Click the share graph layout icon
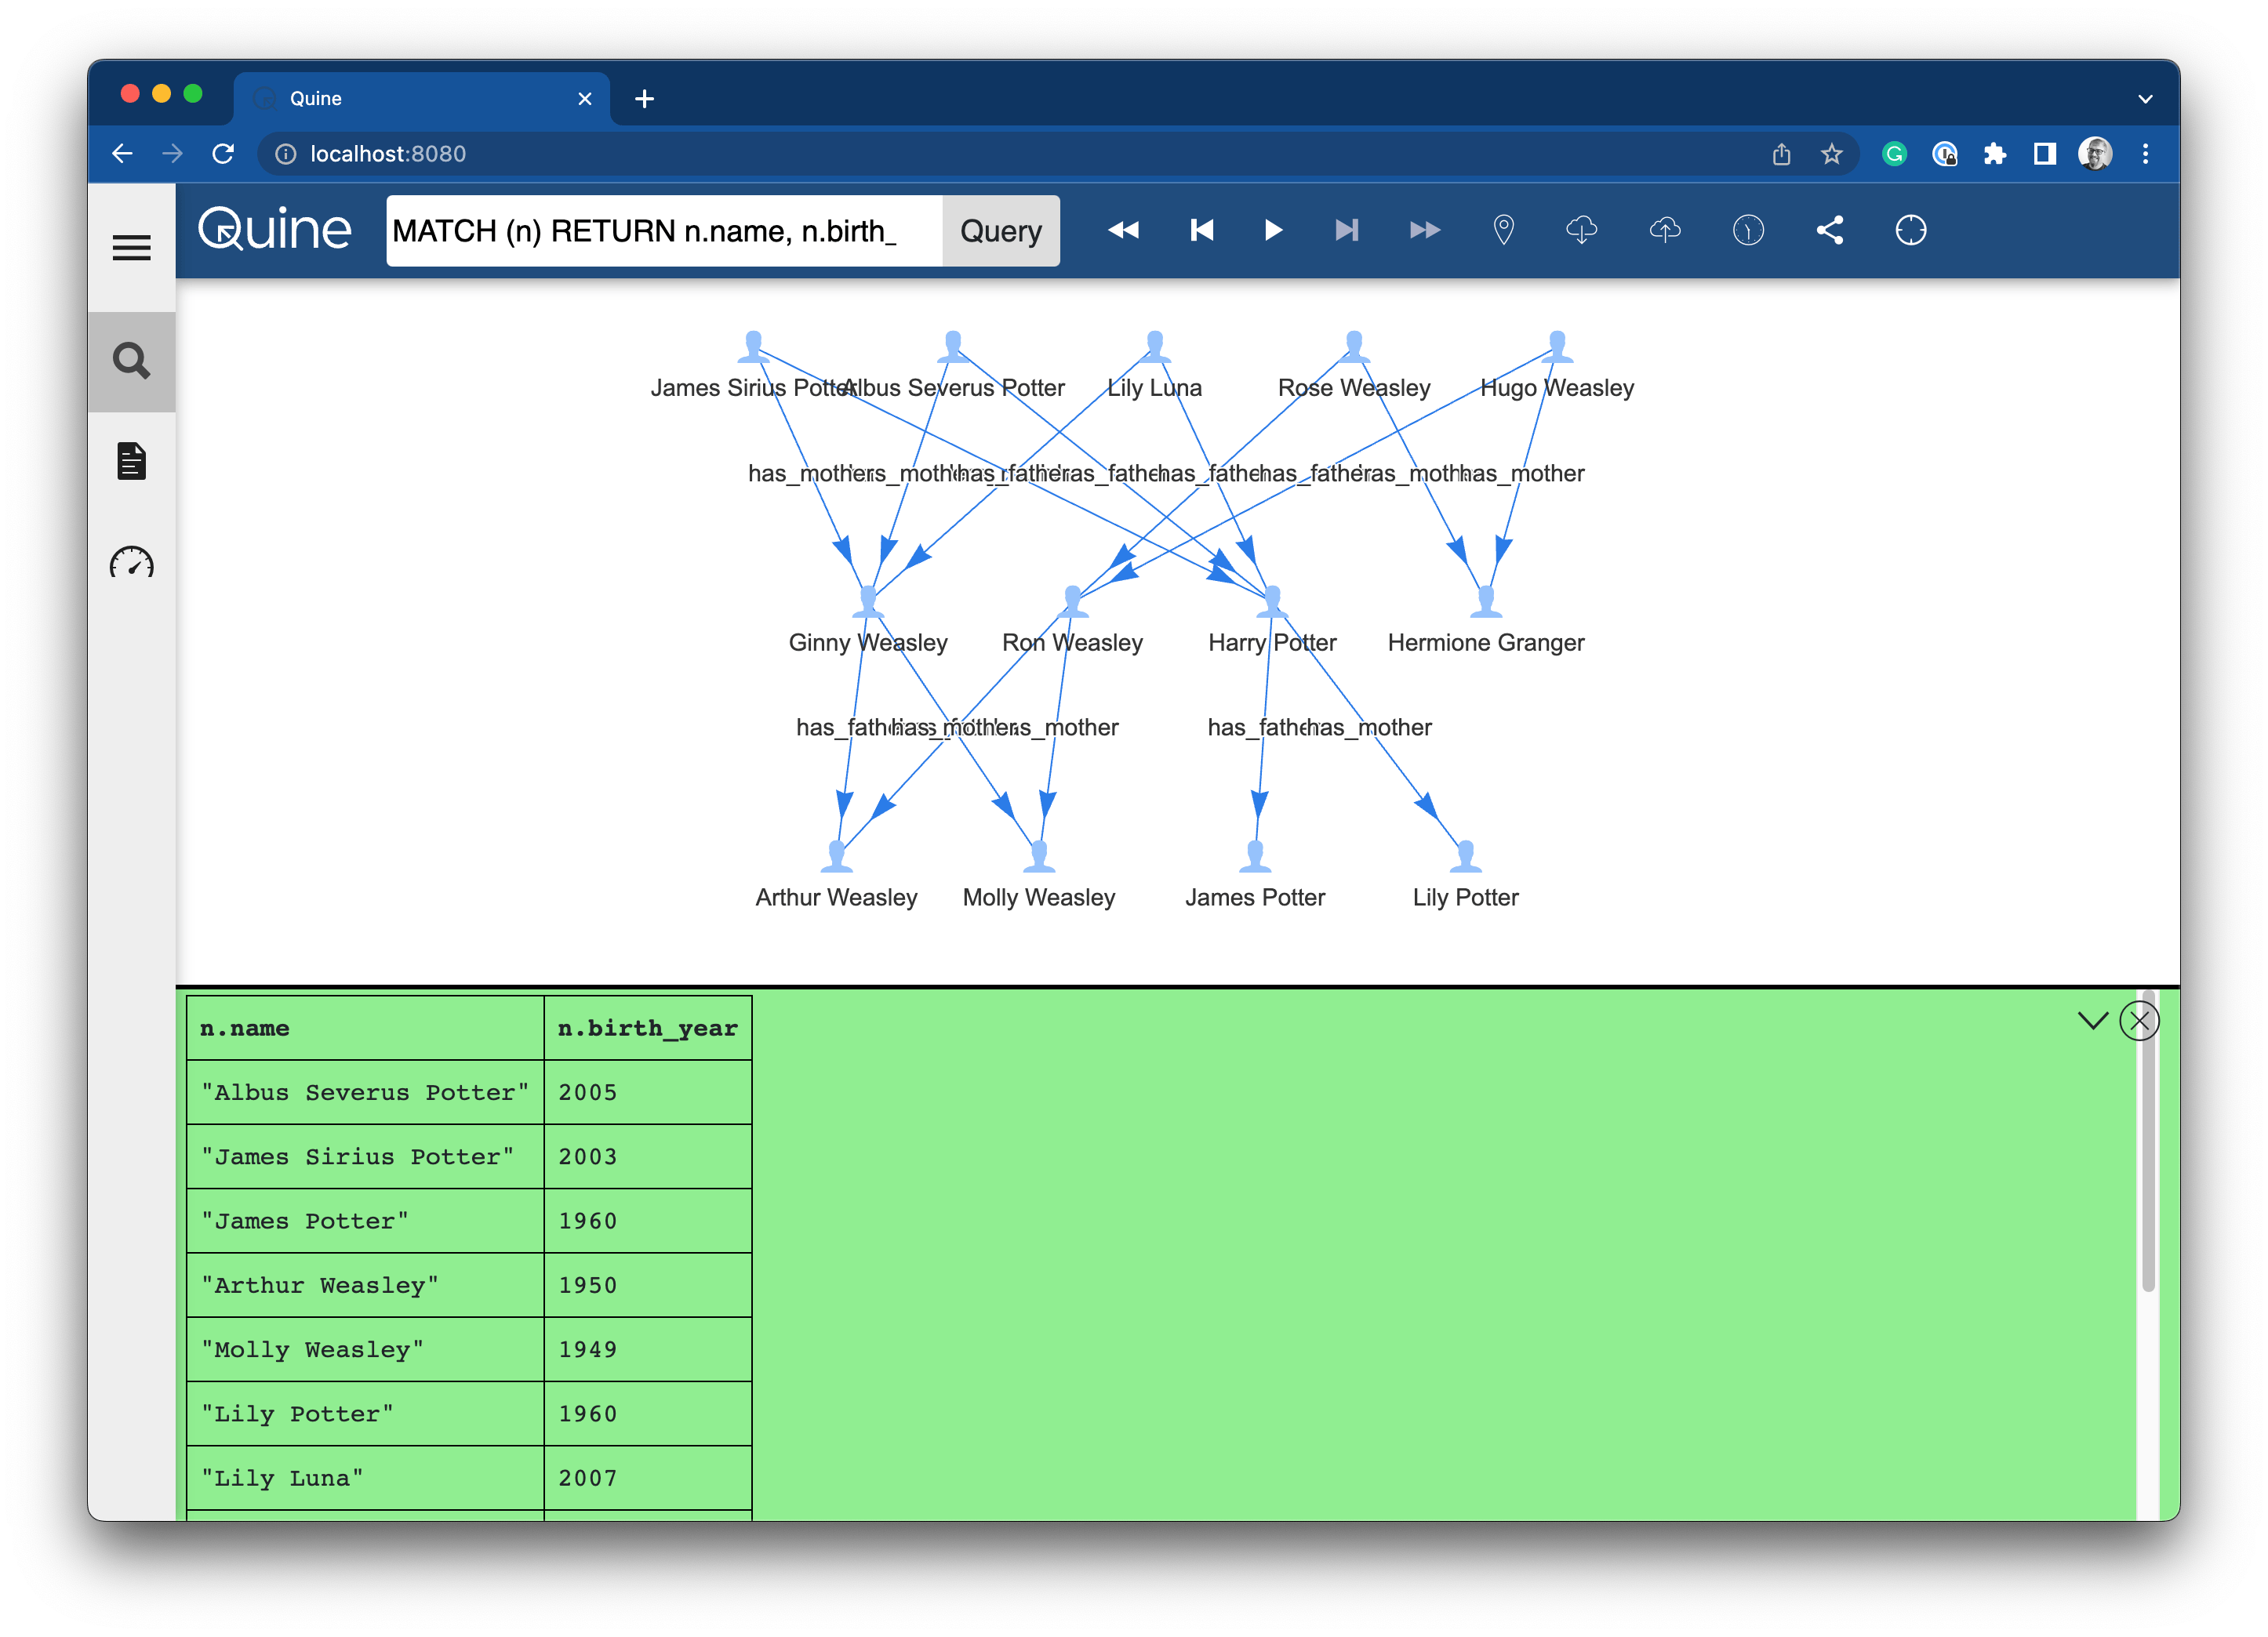 [x=1829, y=231]
